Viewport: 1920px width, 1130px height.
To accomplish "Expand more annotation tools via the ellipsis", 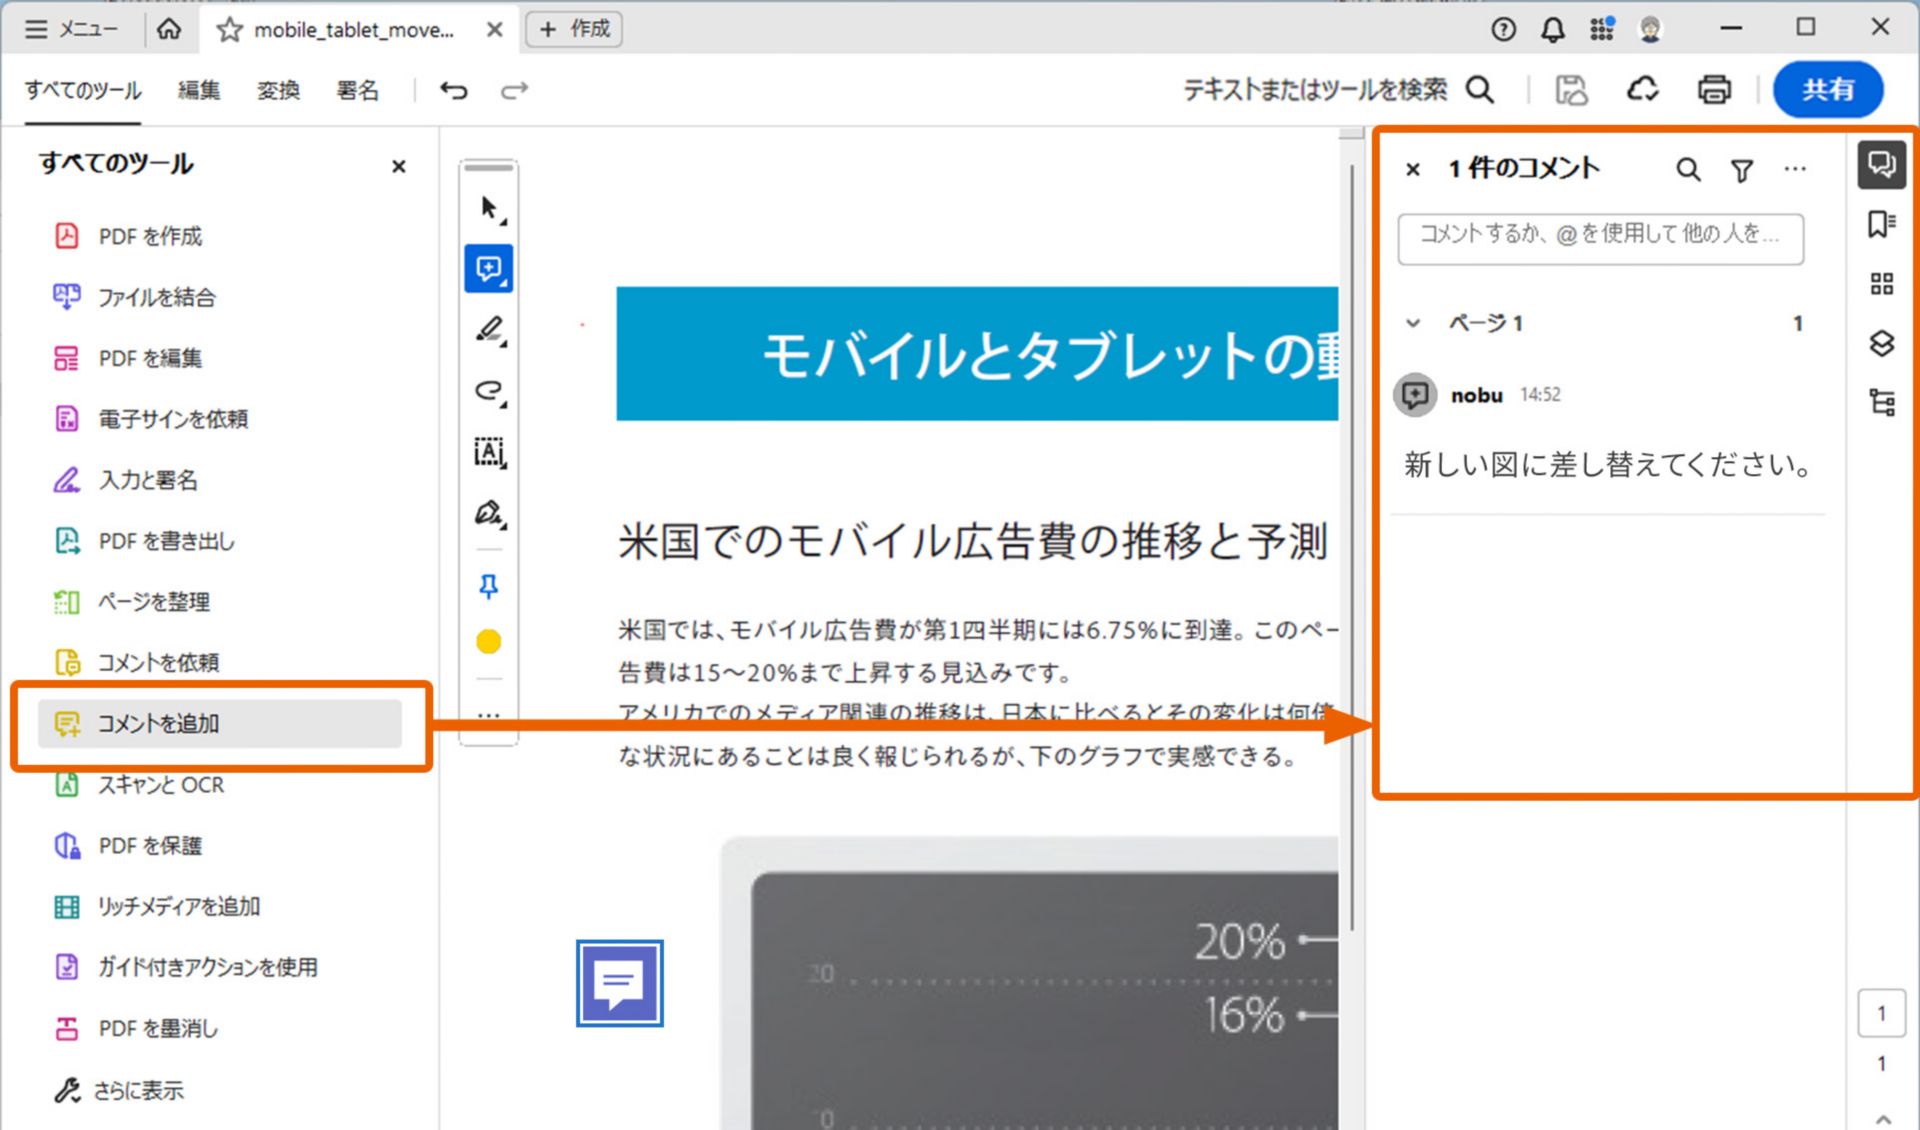I will 488,714.
